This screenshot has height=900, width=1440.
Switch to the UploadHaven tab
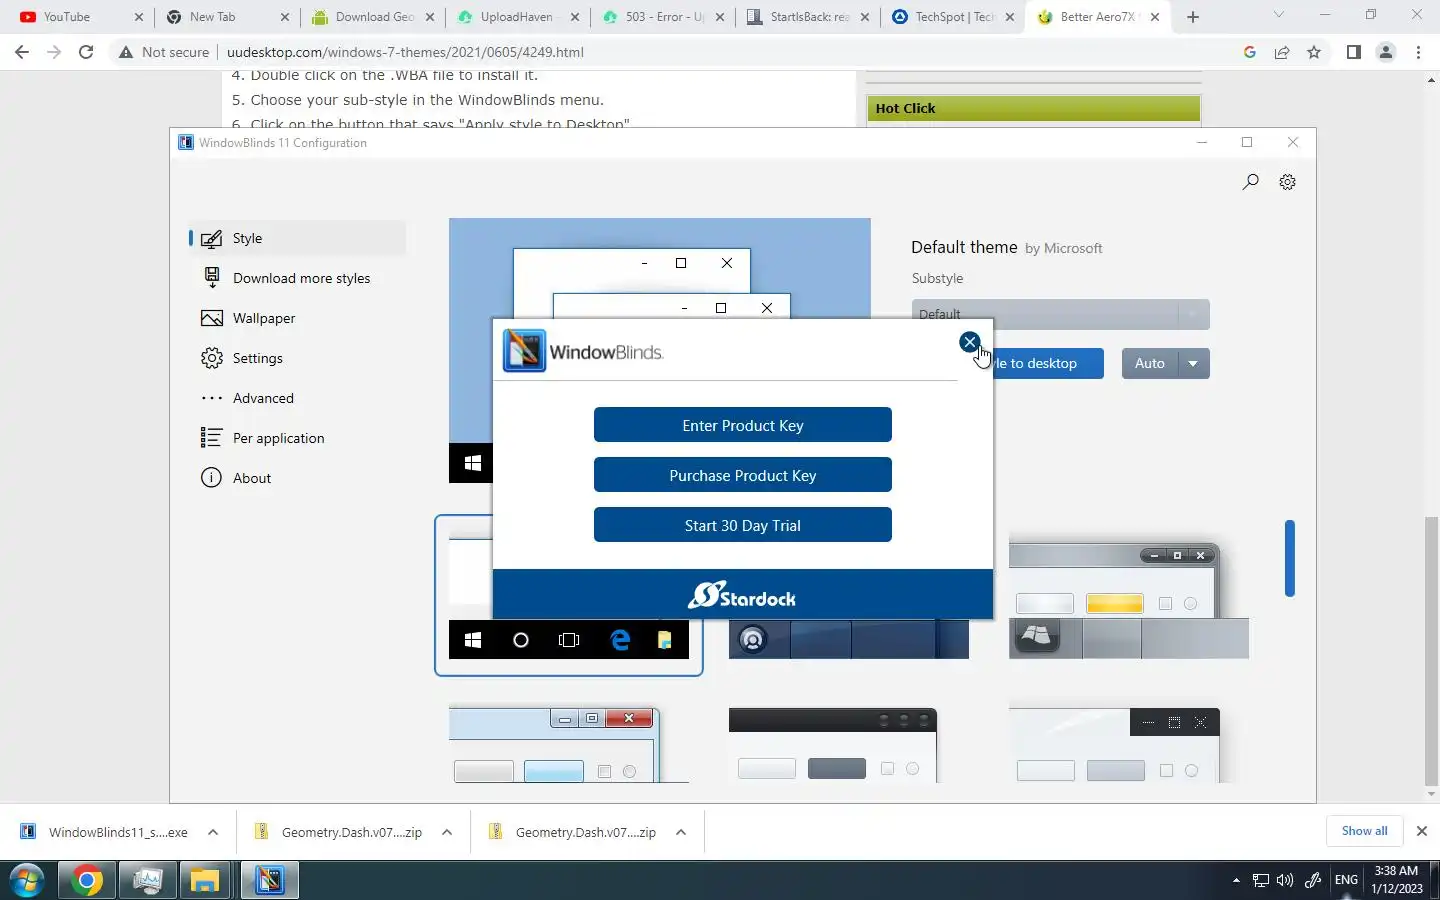(518, 17)
